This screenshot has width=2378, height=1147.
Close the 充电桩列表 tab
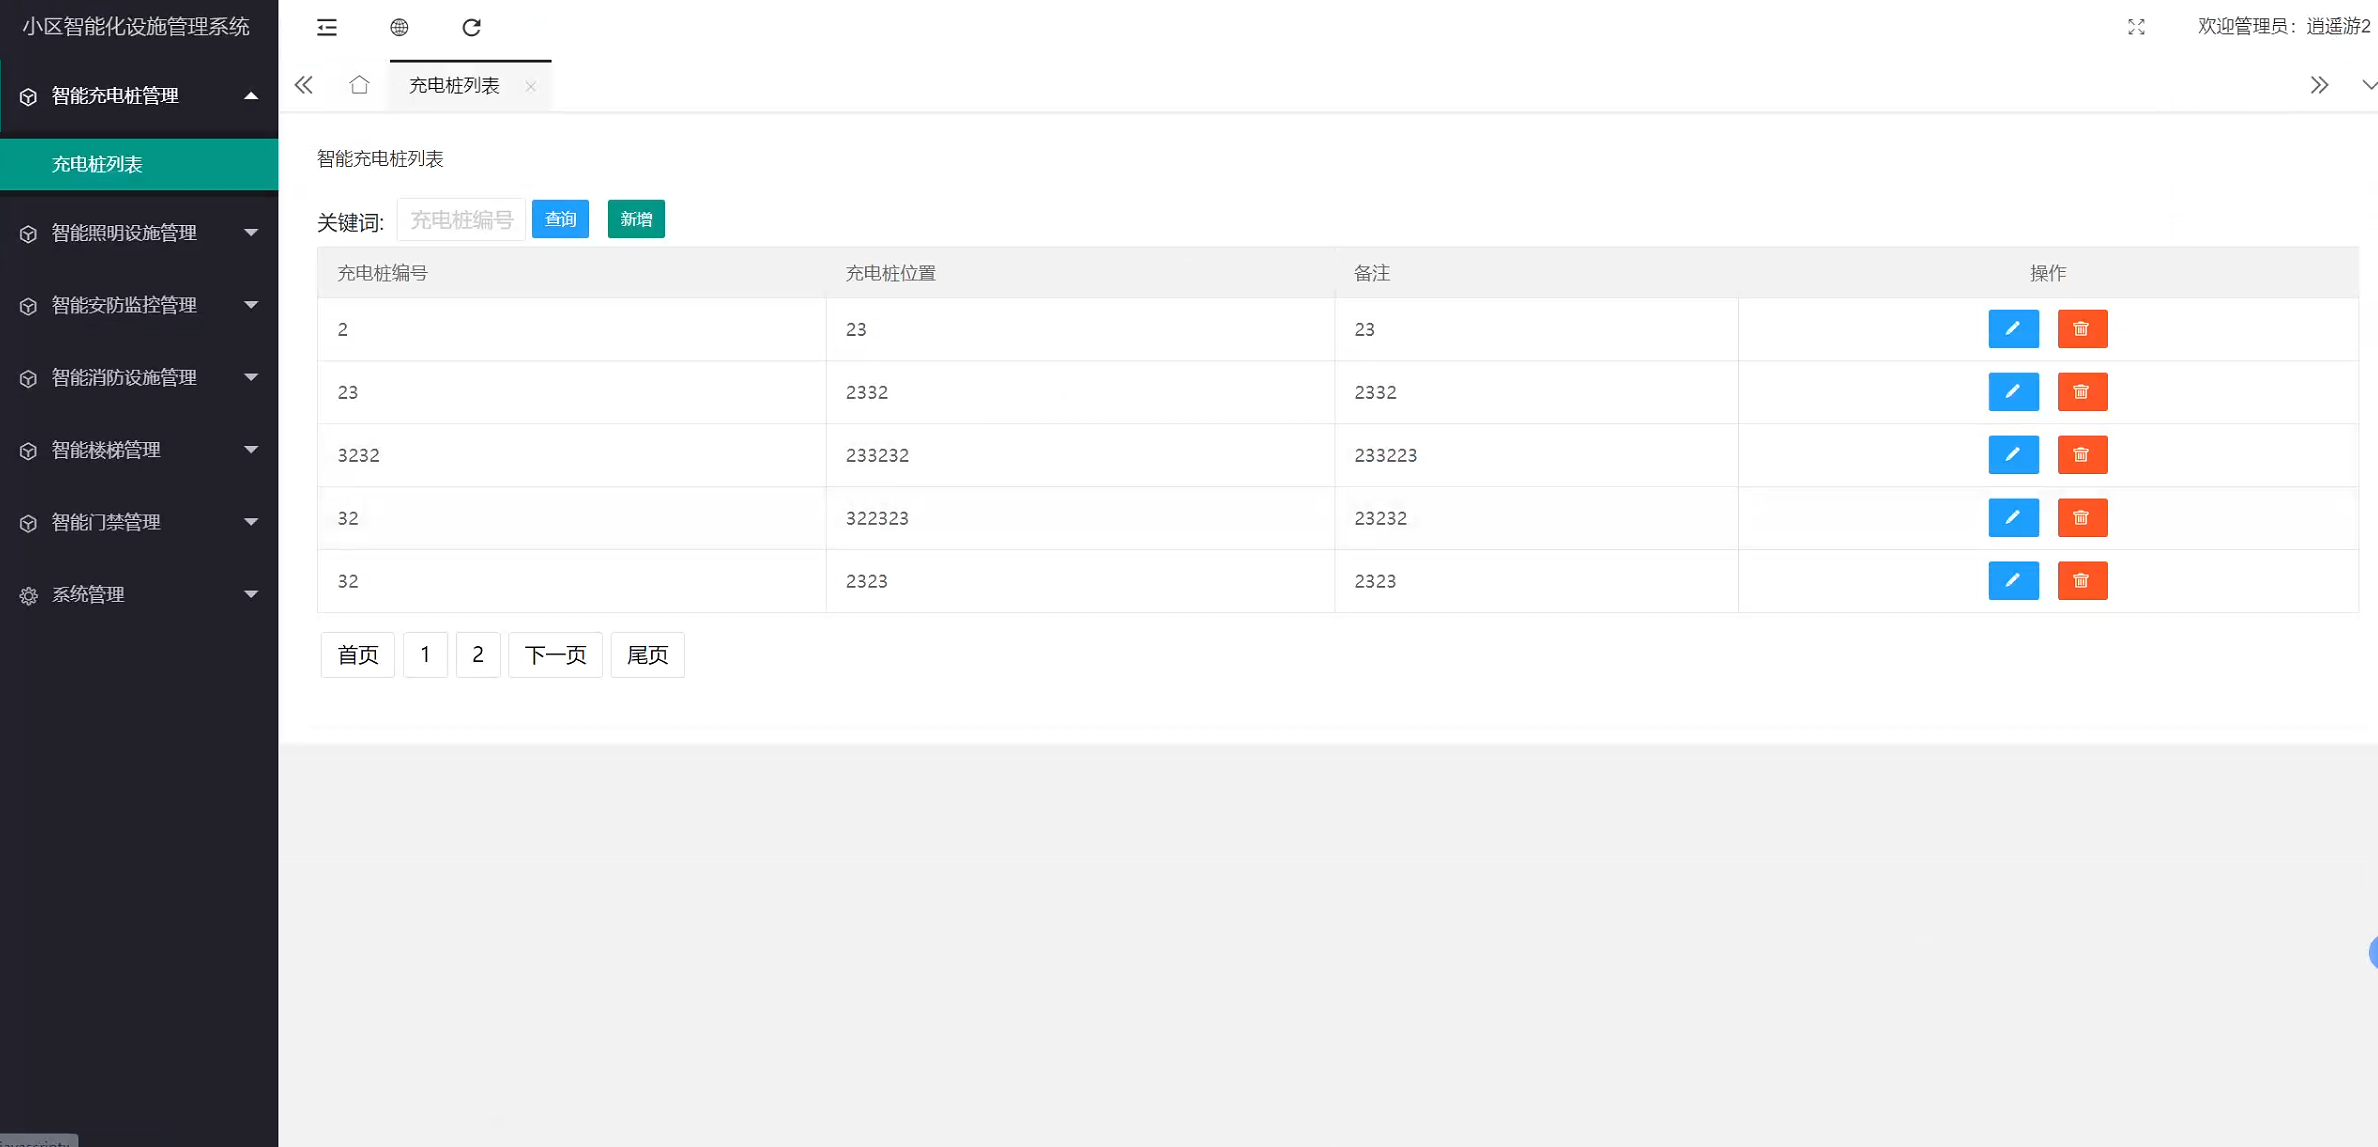[531, 86]
